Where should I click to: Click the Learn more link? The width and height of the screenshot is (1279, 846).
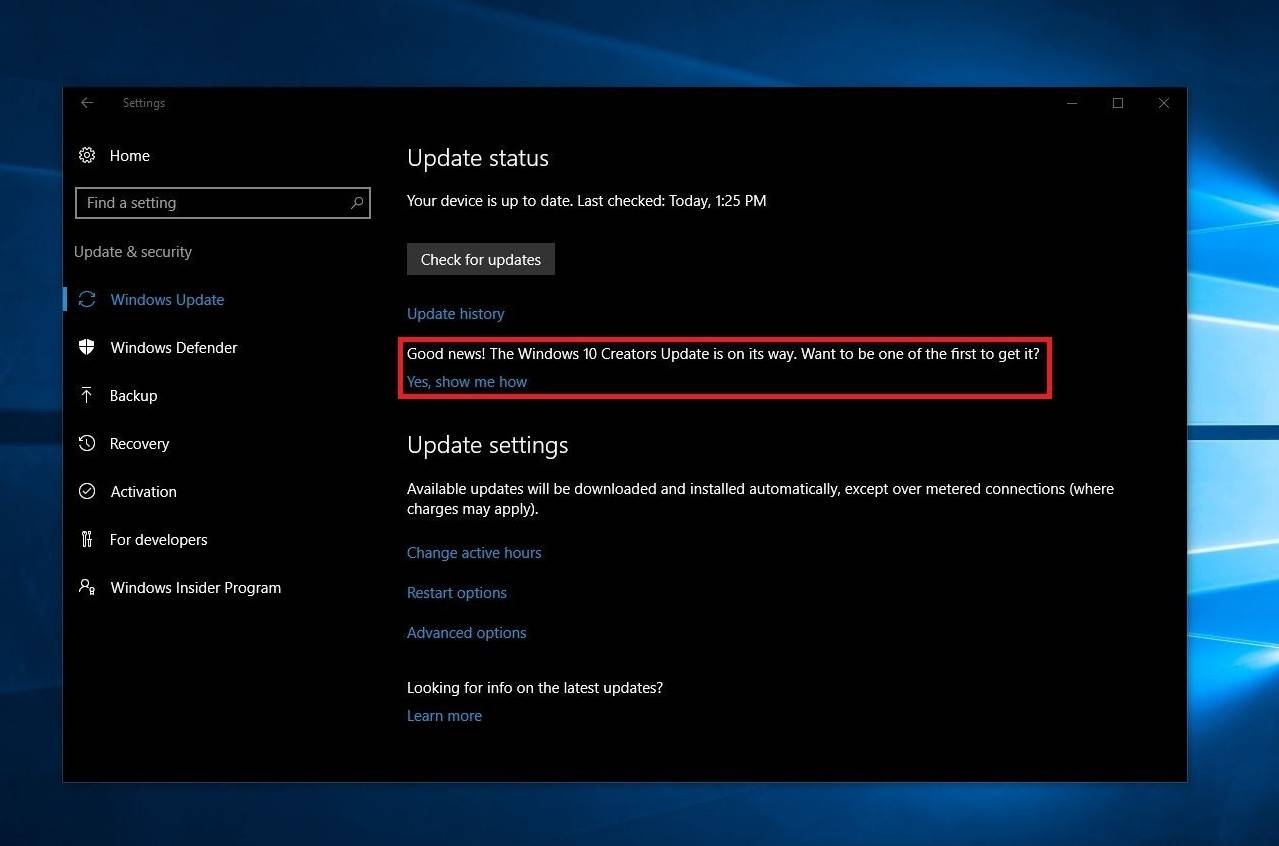point(444,716)
